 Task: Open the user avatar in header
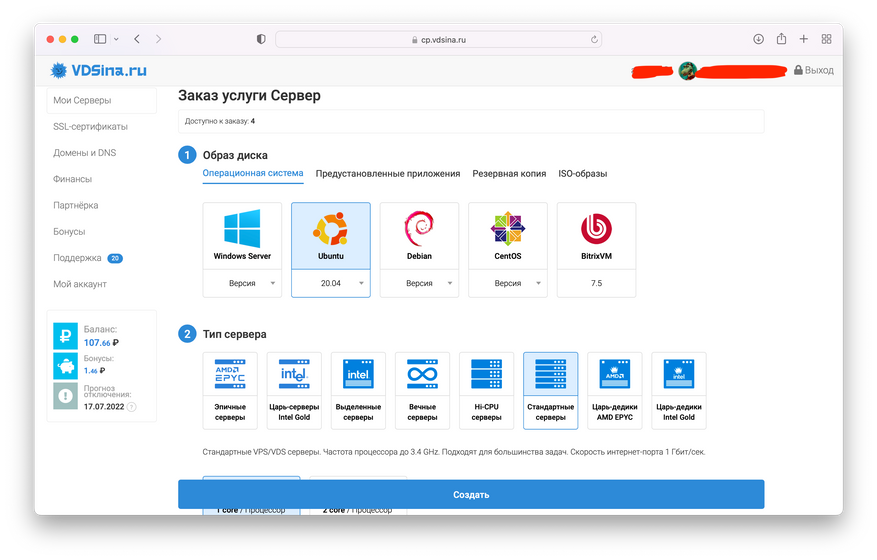point(687,70)
